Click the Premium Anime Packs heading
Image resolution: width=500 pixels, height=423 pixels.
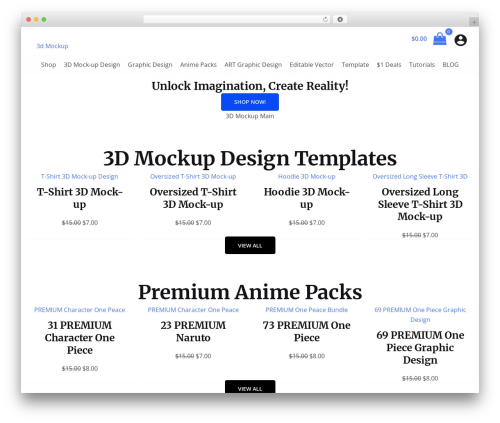tap(250, 292)
